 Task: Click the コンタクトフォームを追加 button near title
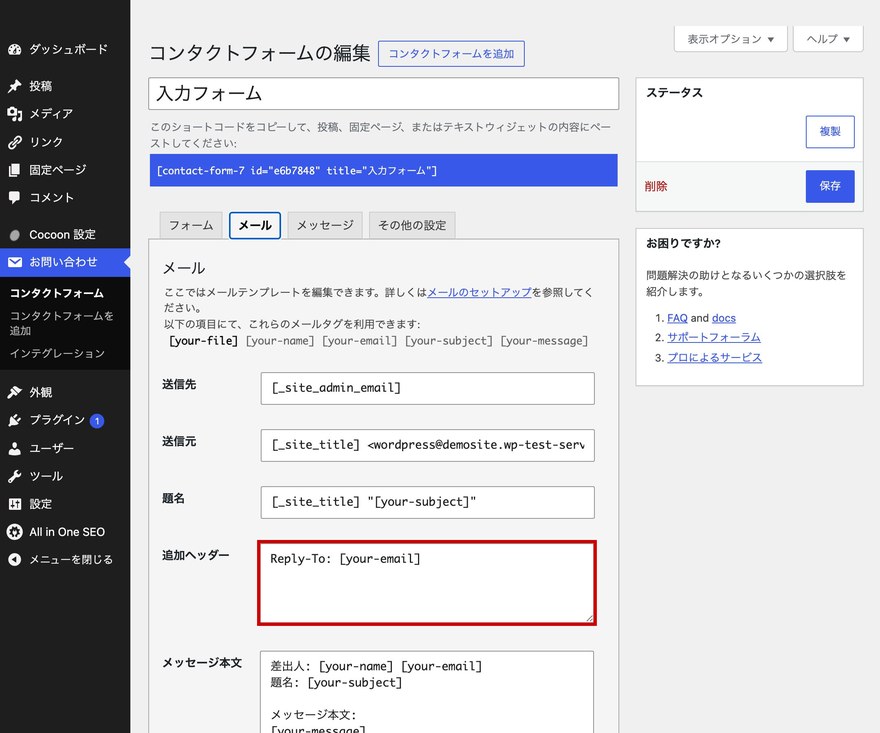pyautogui.click(x=451, y=54)
